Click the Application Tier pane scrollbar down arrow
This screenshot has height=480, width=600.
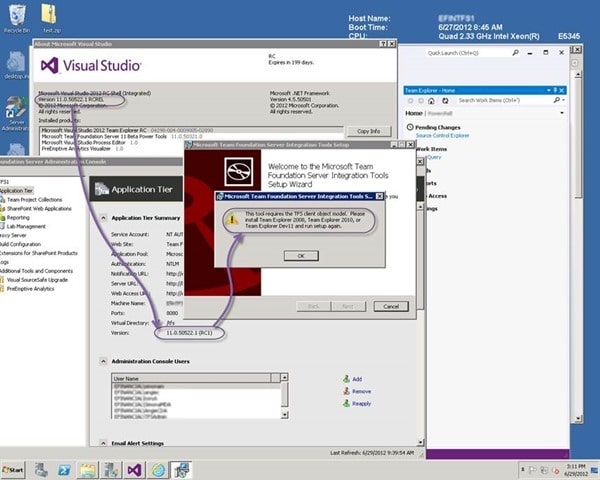coord(420,442)
